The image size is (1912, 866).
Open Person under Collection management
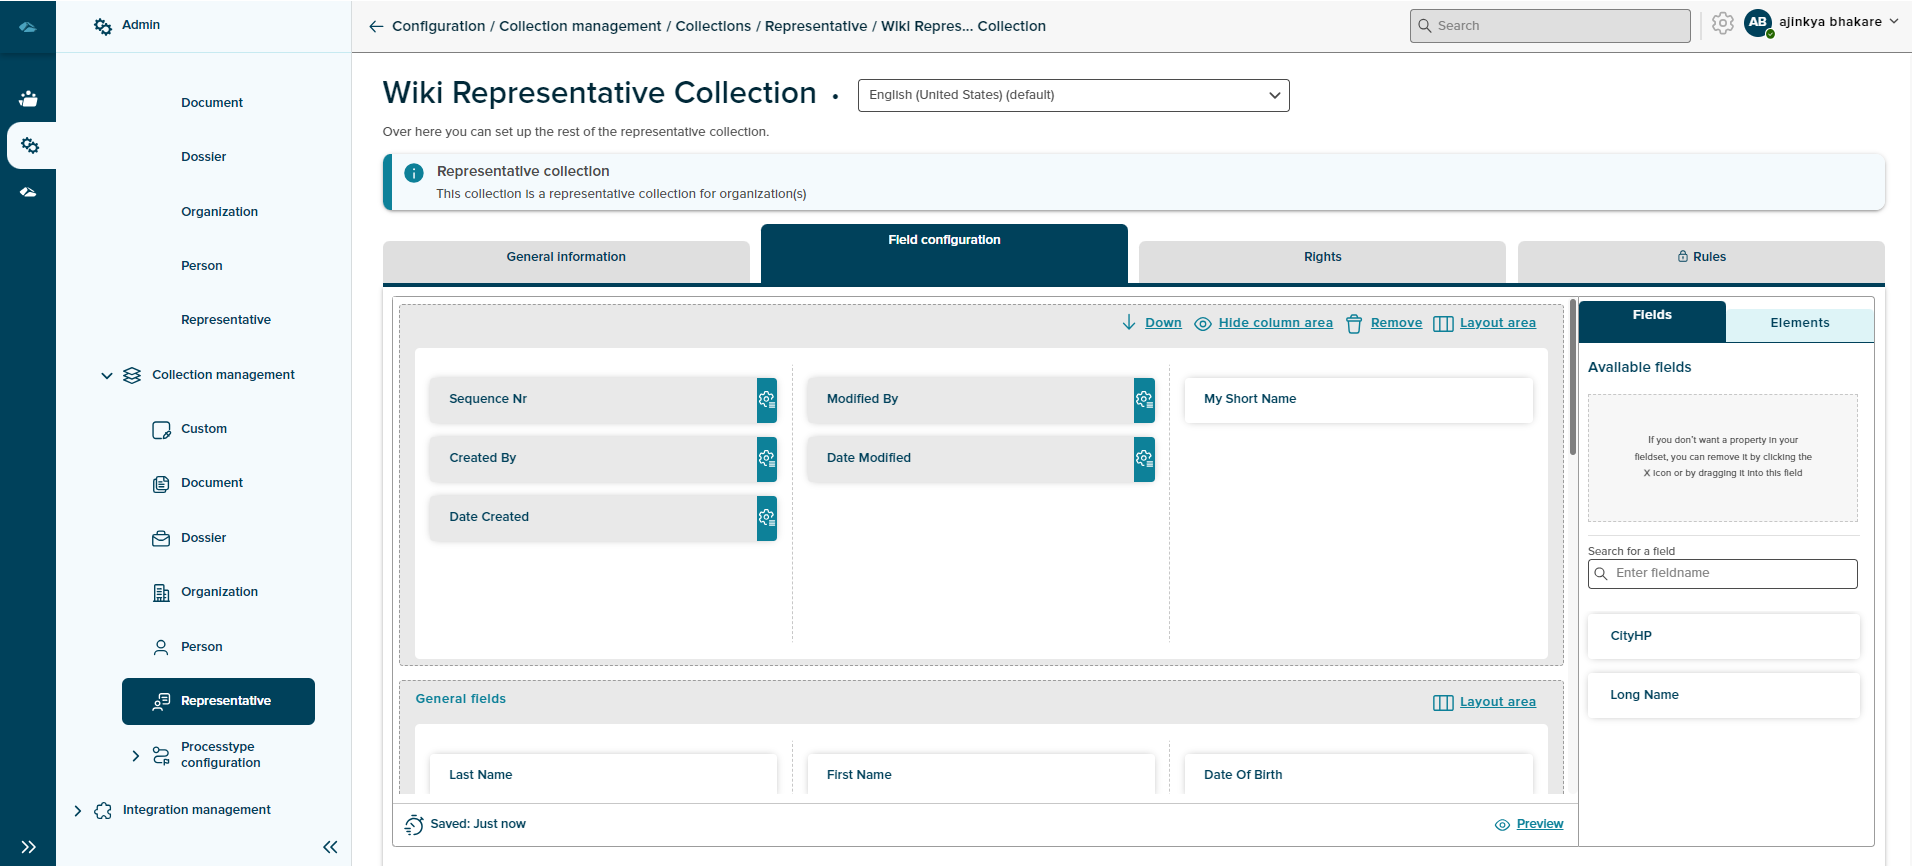point(202,647)
